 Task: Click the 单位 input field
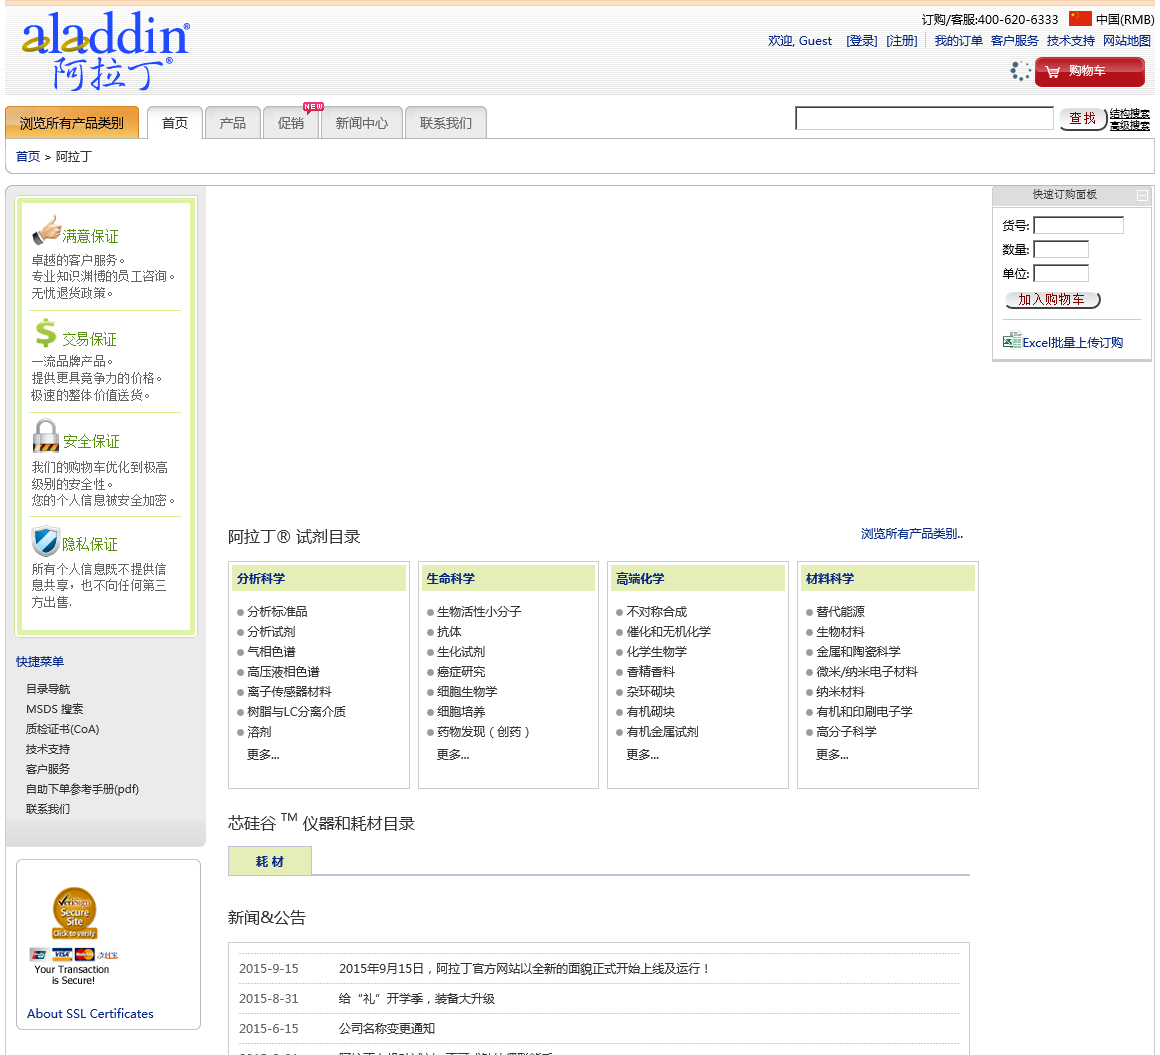pos(1061,274)
